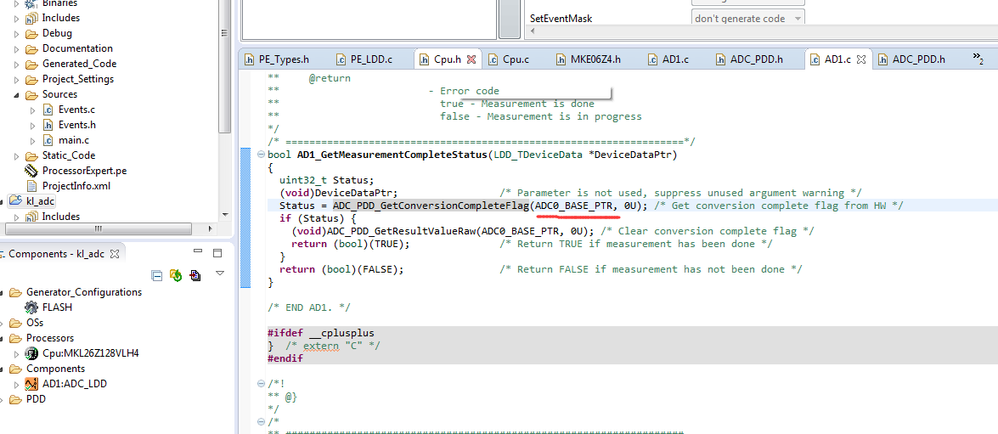Image resolution: width=998 pixels, height=434 pixels.
Task: Click the methods panel vertical scrollbar
Action: click(x=509, y=19)
